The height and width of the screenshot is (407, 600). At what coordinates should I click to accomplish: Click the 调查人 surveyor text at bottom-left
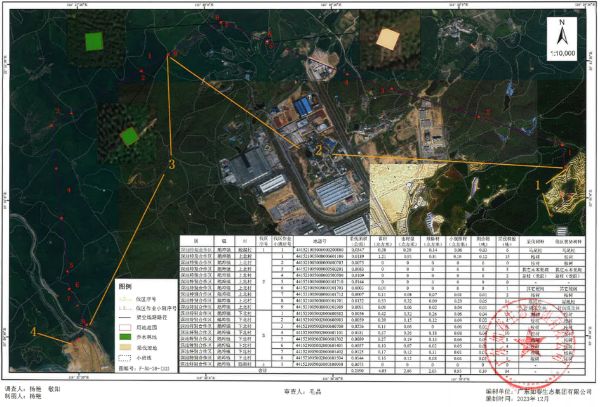(x=30, y=389)
